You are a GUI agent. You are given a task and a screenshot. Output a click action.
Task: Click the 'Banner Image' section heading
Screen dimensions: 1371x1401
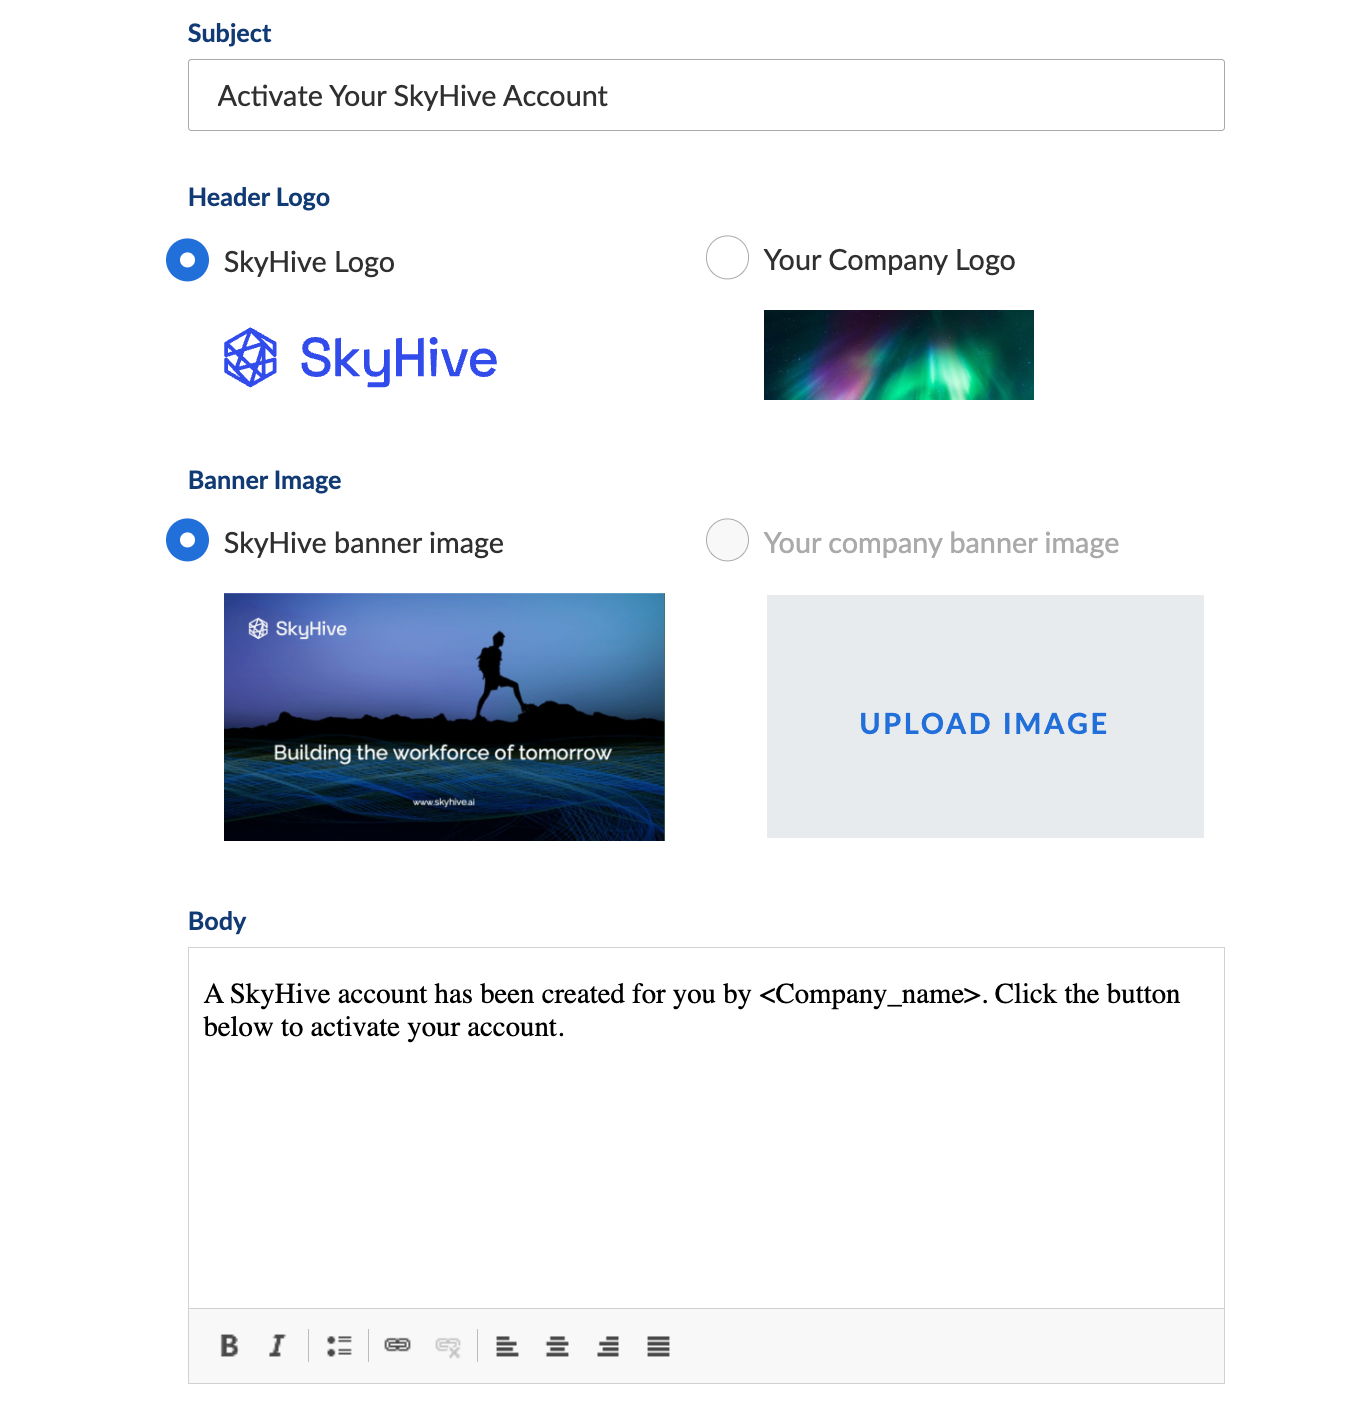point(265,481)
